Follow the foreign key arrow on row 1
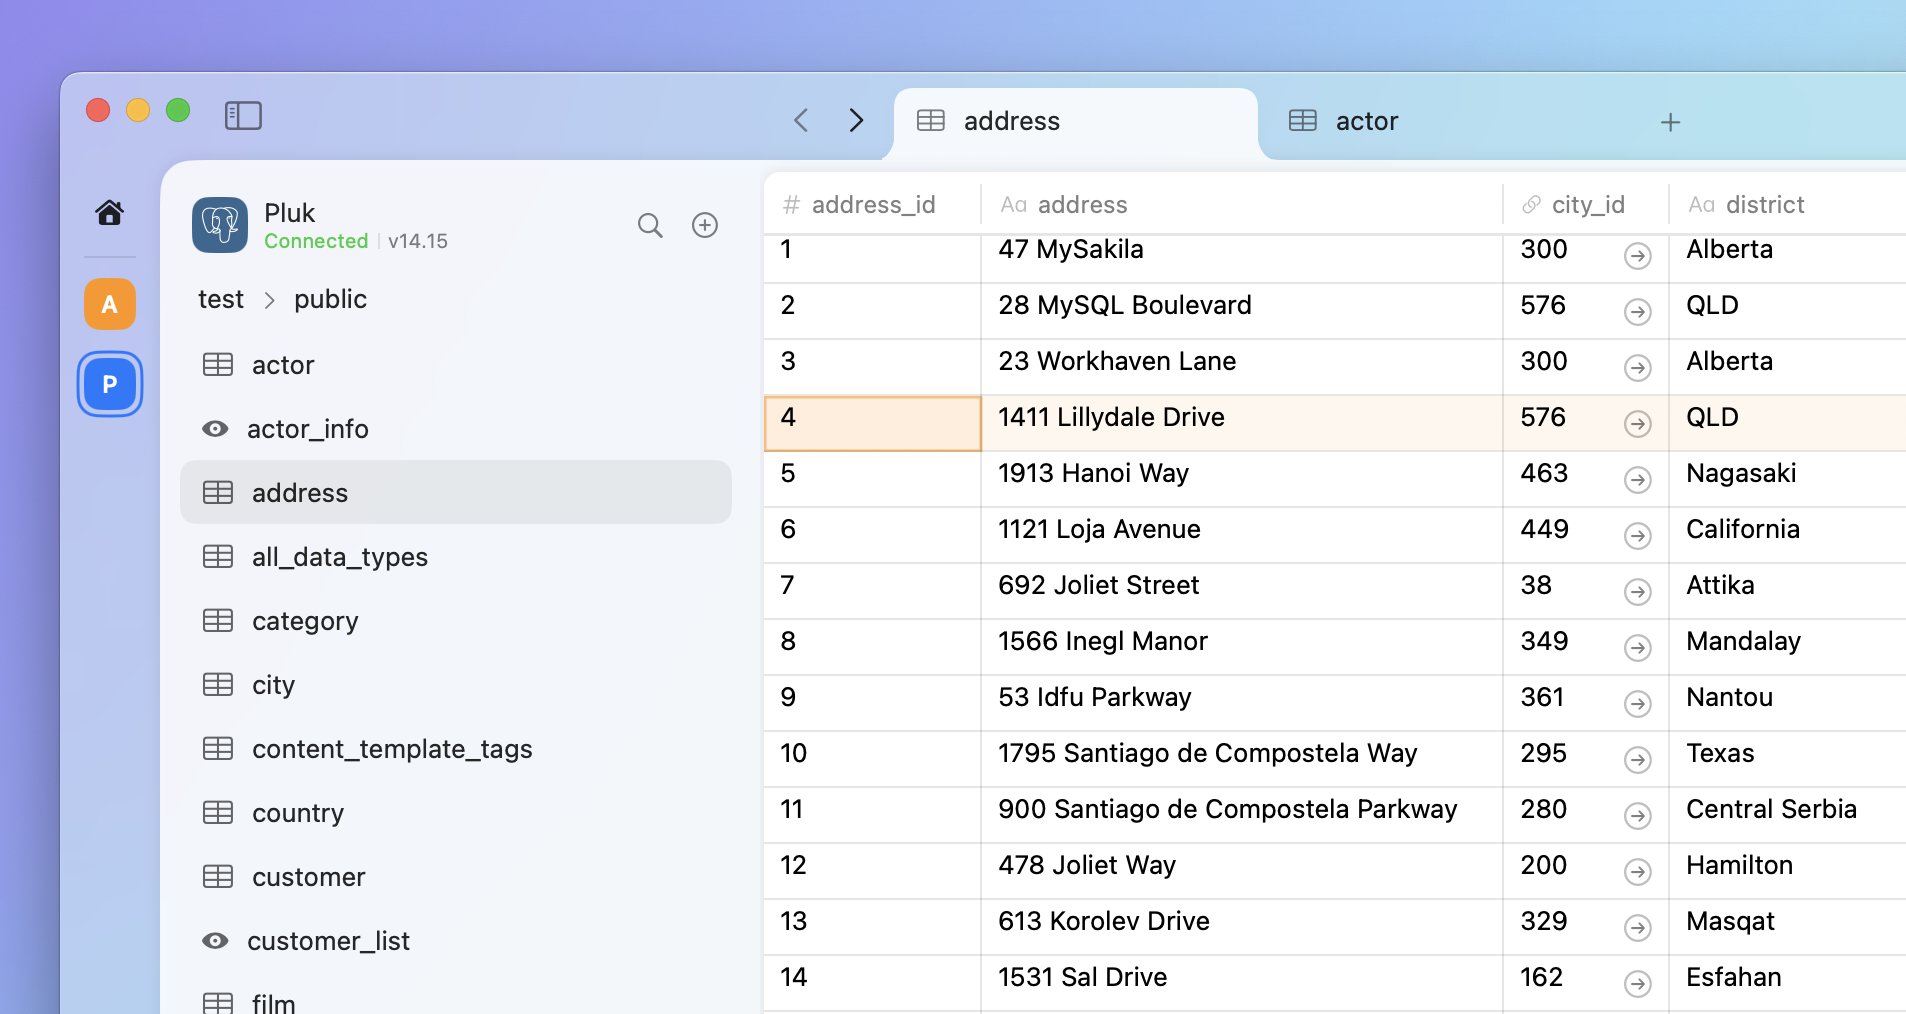This screenshot has height=1014, width=1906. (x=1636, y=256)
